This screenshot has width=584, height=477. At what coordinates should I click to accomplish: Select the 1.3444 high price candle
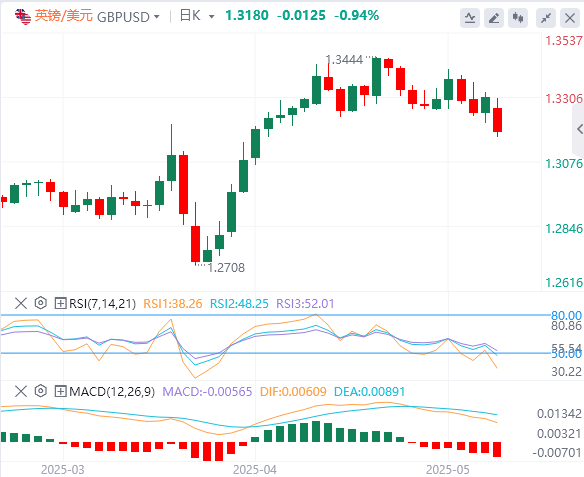(x=377, y=80)
